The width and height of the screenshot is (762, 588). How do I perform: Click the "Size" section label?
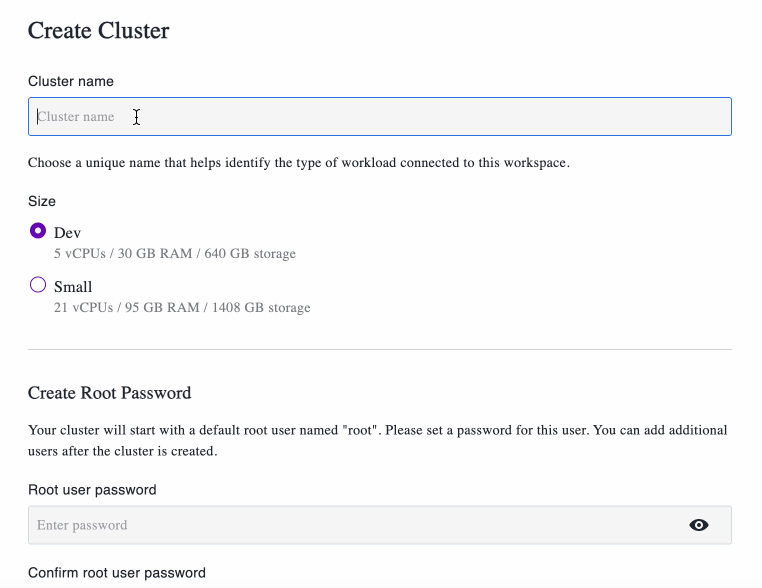[x=42, y=201]
